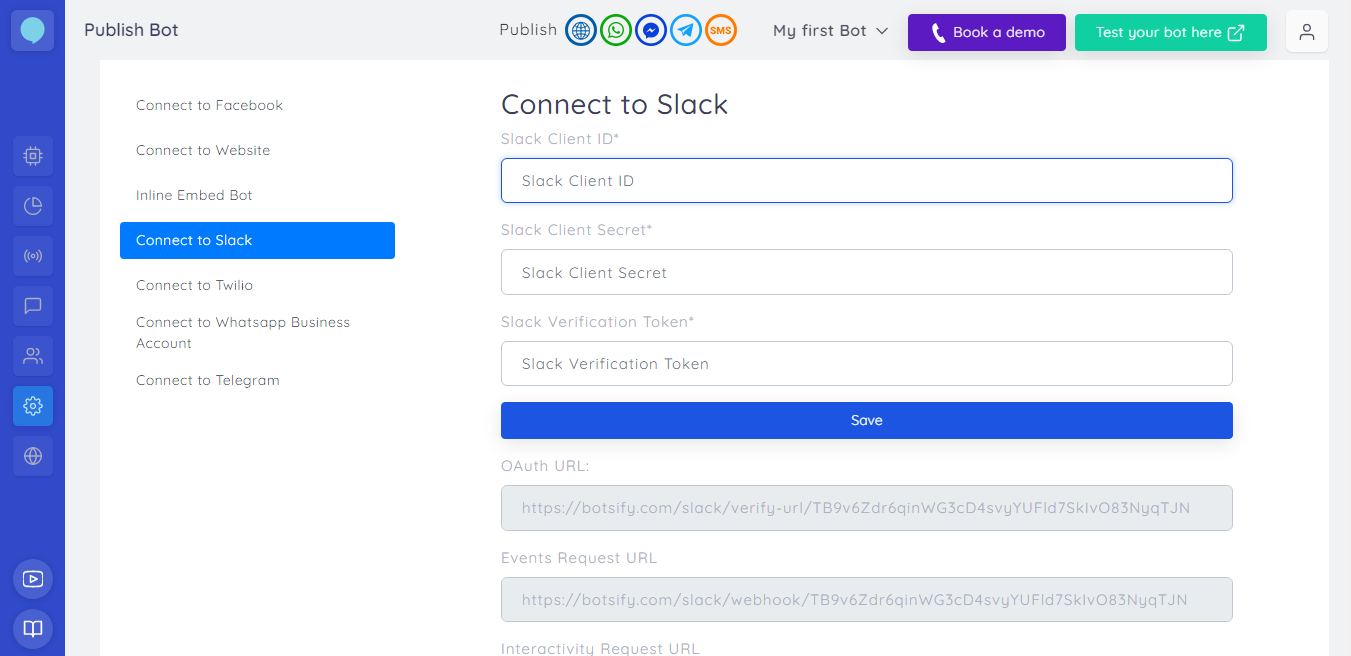Viewport: 1351px width, 656px height.
Task: Publish to Telegram via top icon
Action: pyautogui.click(x=685, y=31)
